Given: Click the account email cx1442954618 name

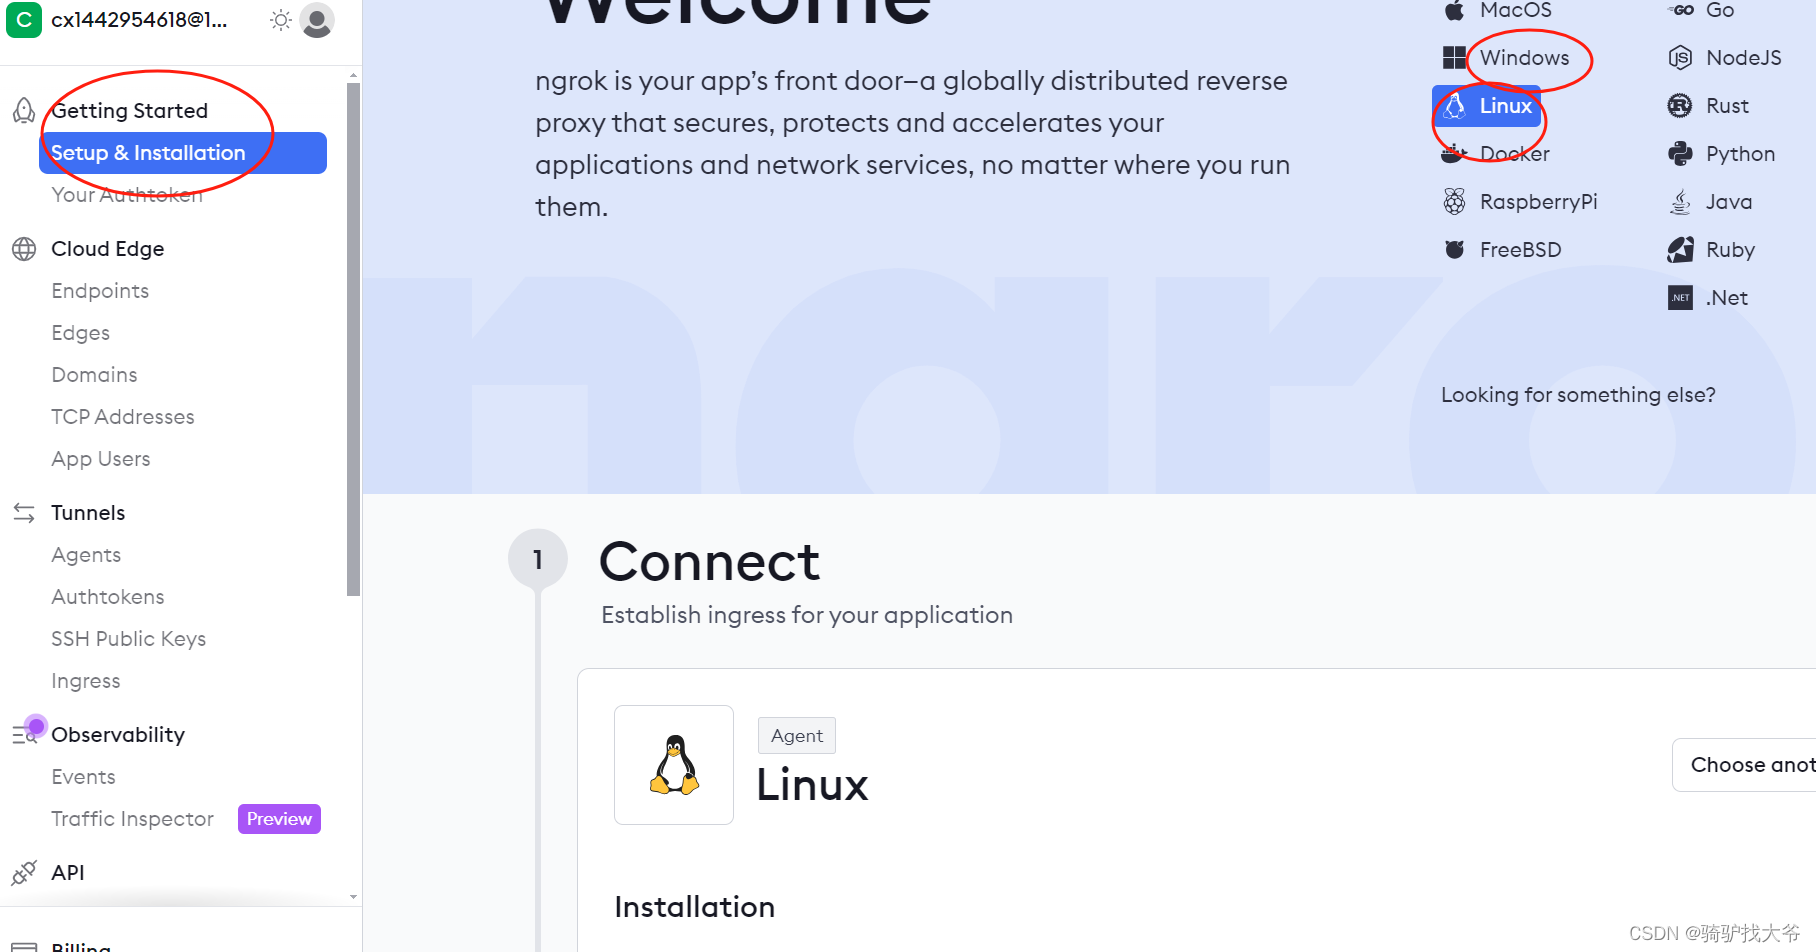Looking at the screenshot, I should point(139,20).
